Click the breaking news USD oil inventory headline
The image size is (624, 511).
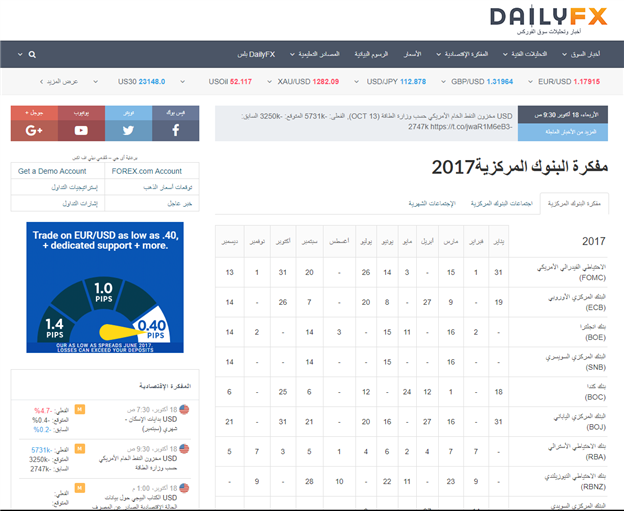(376, 121)
